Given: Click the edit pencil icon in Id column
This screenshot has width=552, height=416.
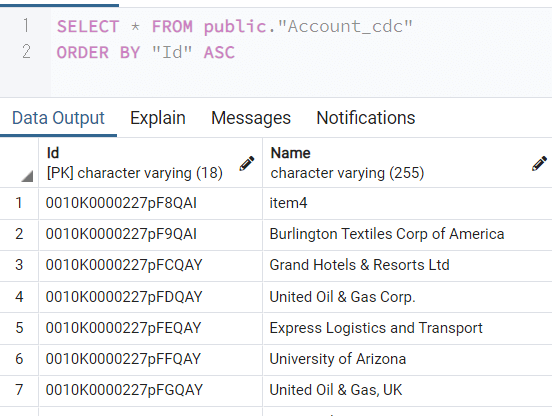Looking at the screenshot, I should tap(247, 163).
